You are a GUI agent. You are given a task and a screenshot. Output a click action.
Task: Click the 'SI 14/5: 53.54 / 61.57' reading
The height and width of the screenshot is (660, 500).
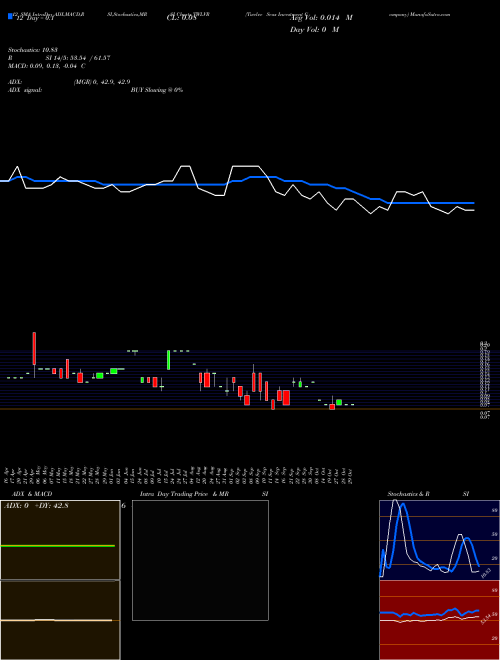78,58
